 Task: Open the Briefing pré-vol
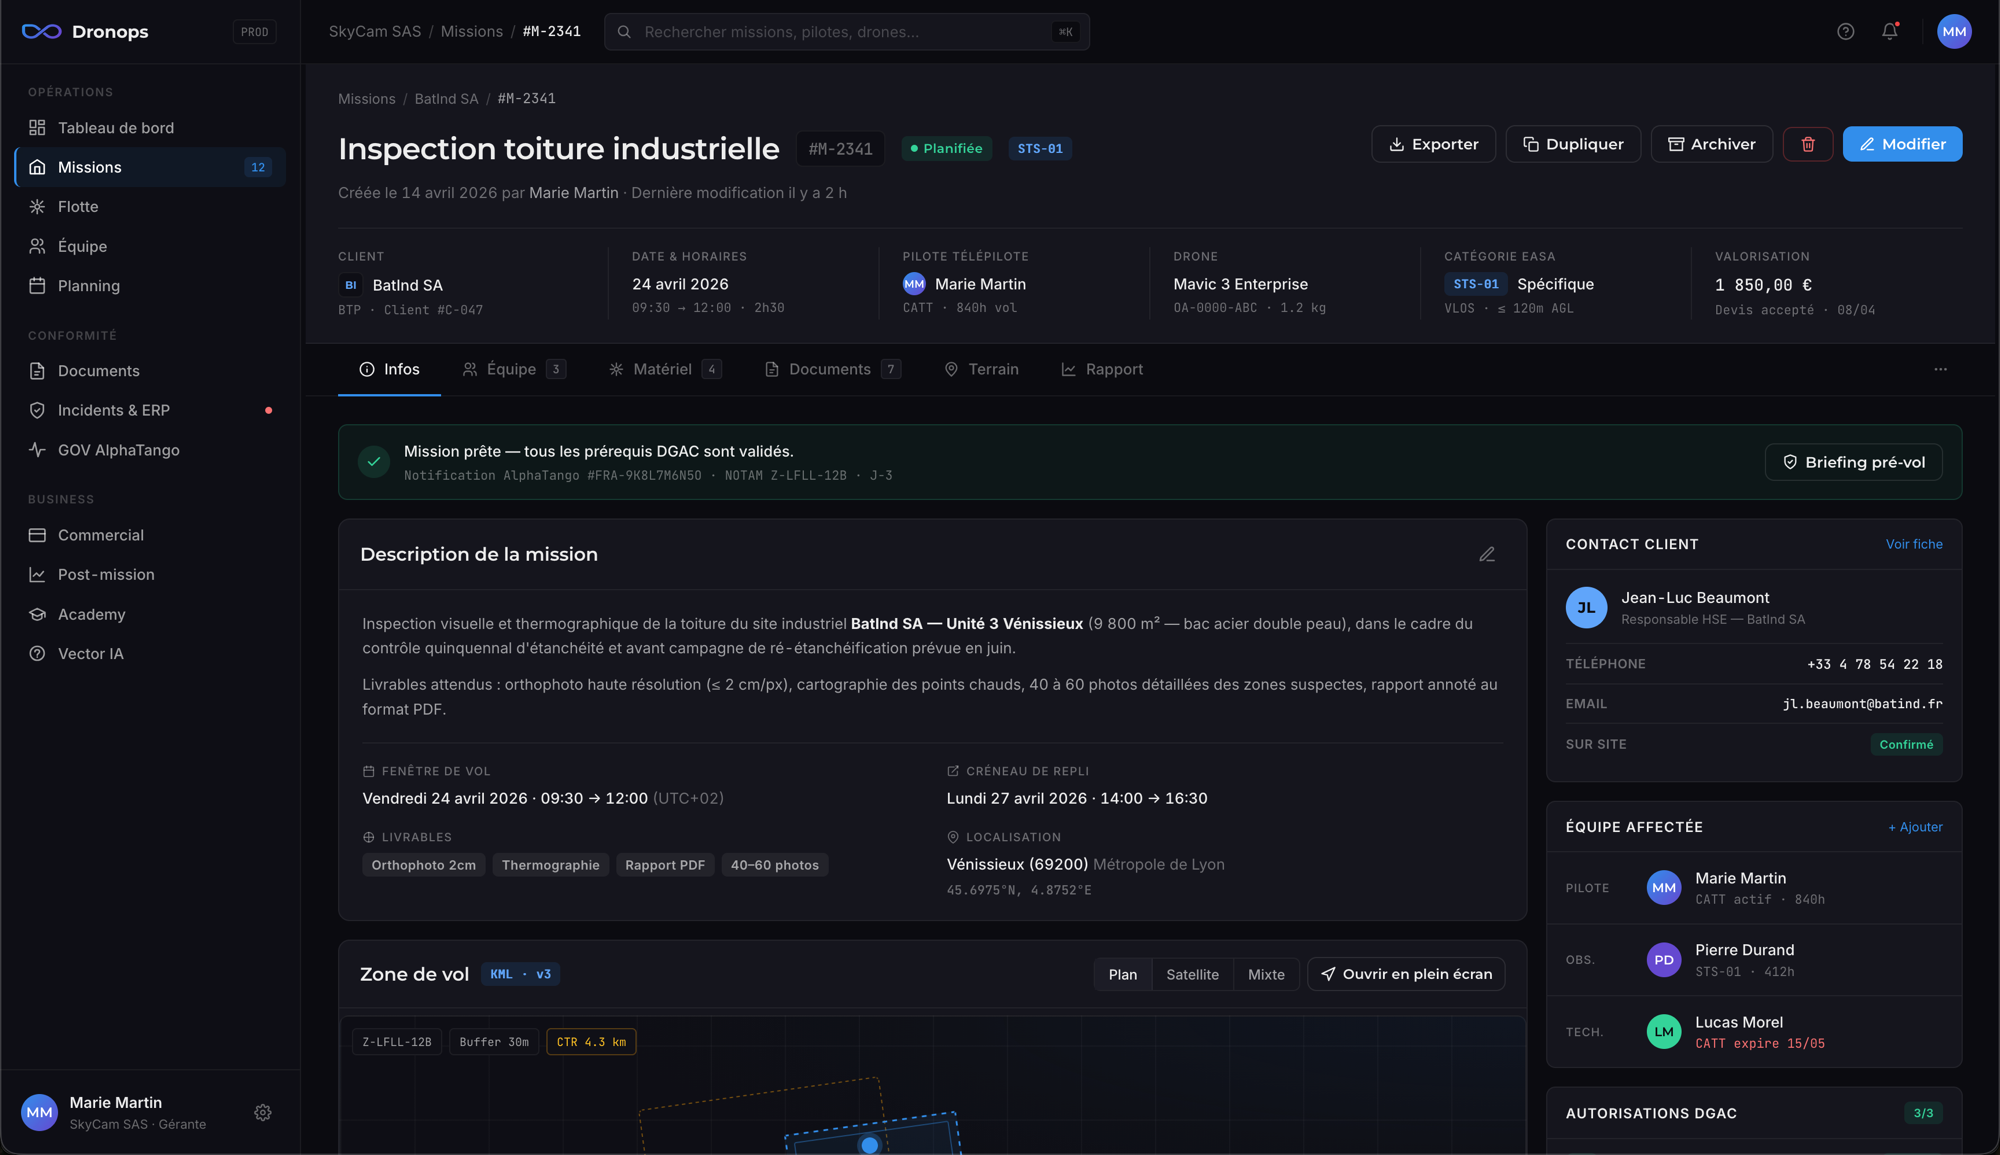(1853, 462)
